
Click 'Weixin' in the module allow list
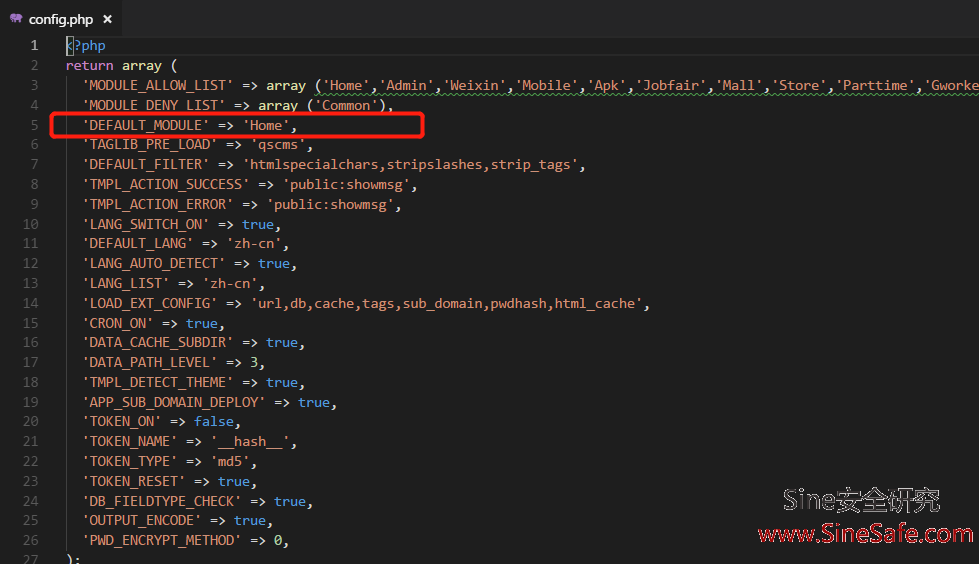click(475, 86)
